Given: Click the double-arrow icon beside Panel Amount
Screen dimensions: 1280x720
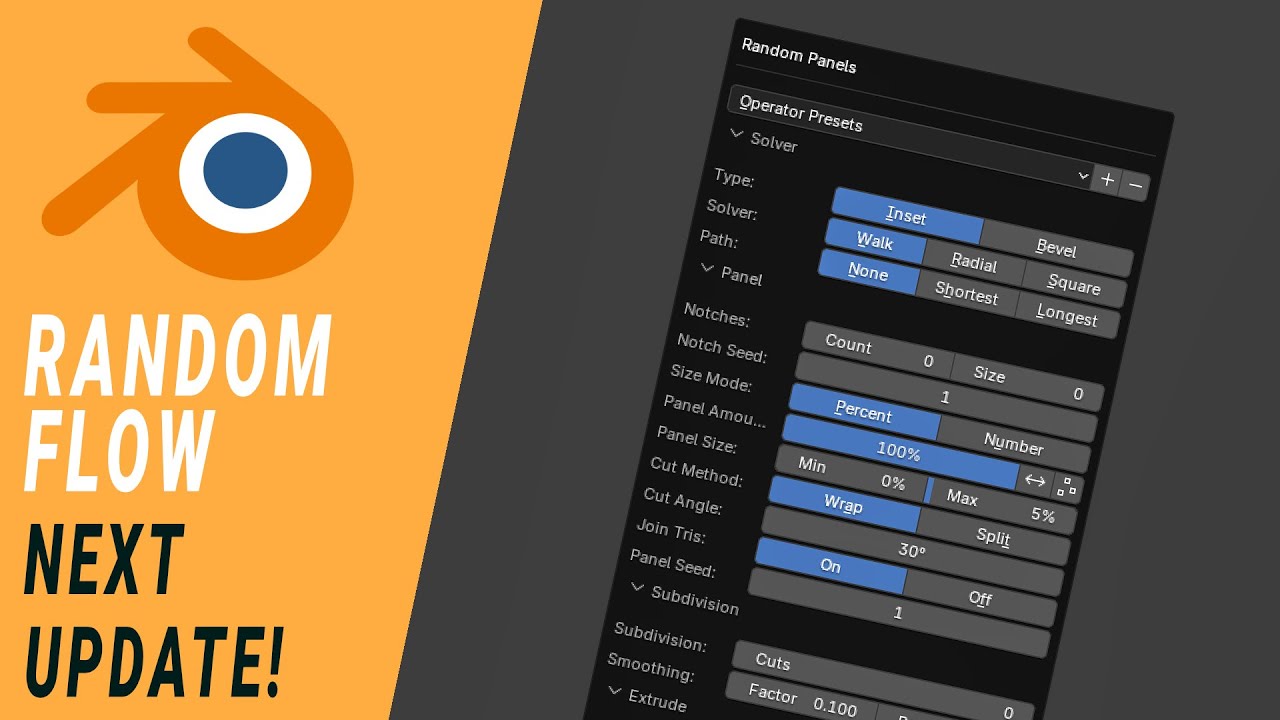Looking at the screenshot, I should [x=1035, y=481].
